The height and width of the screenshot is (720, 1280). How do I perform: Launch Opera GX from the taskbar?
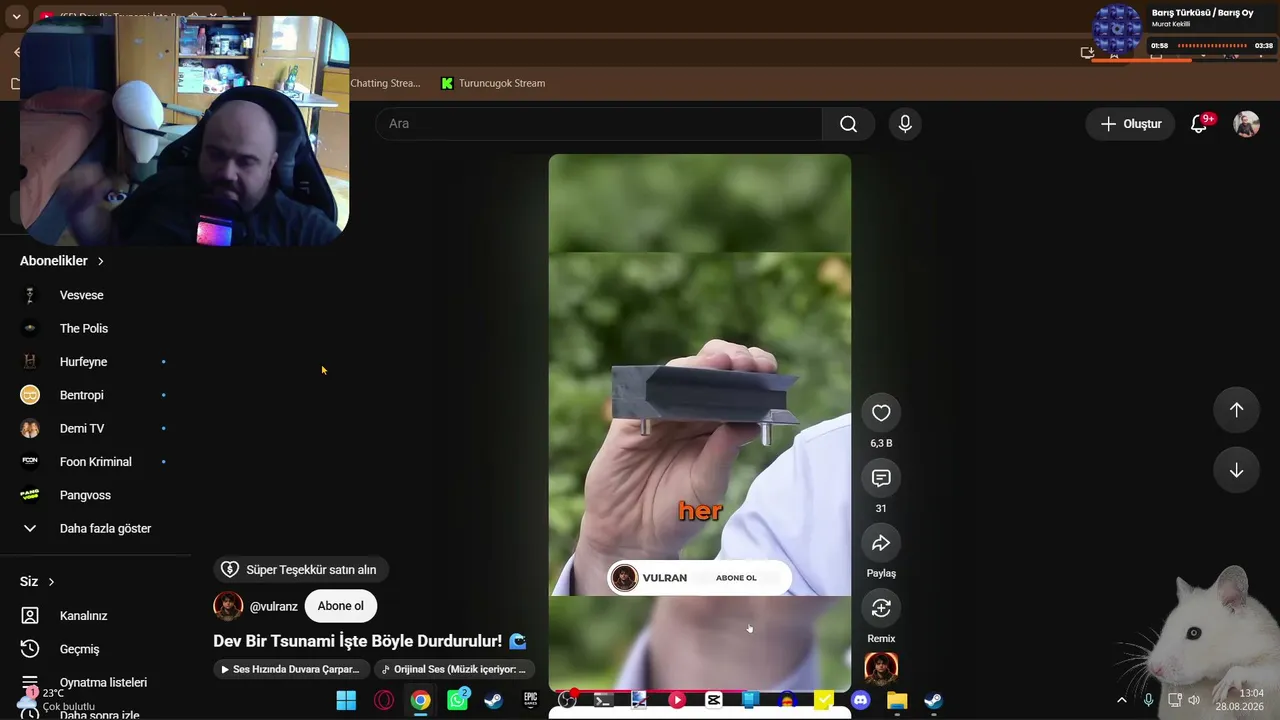383,701
